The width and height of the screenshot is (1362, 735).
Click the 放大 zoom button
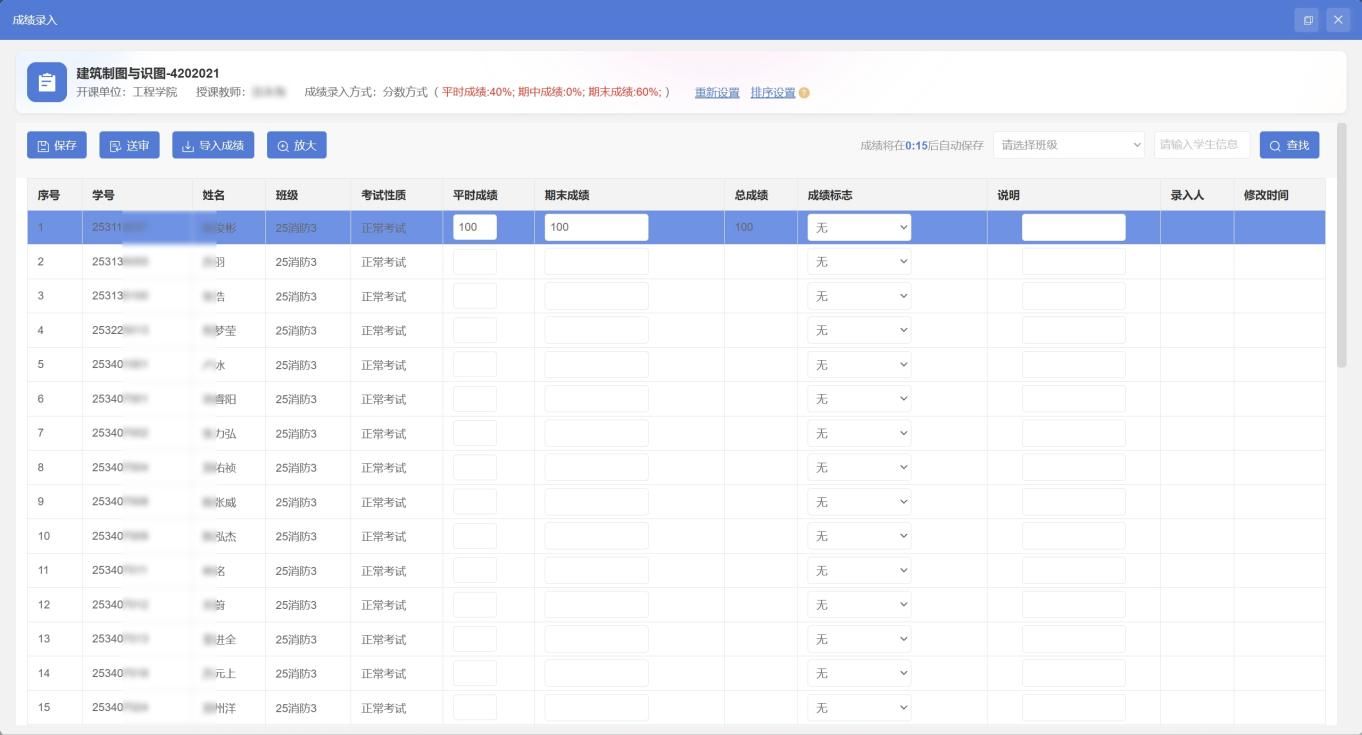[x=296, y=145]
